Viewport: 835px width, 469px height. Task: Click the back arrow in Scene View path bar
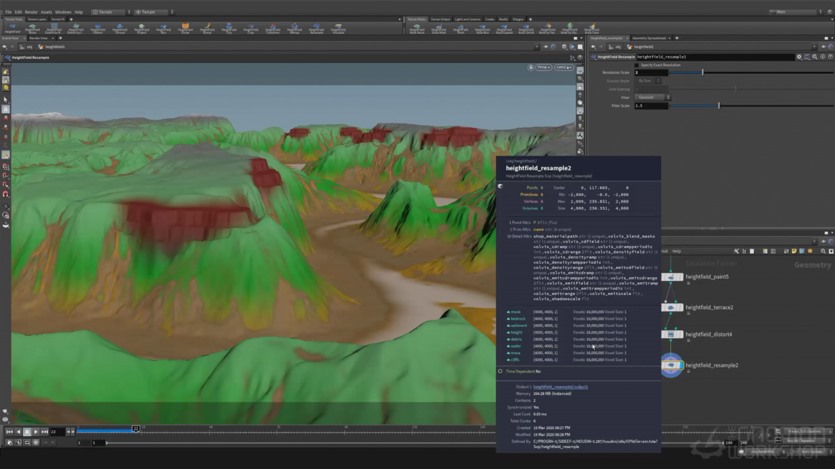coord(5,47)
